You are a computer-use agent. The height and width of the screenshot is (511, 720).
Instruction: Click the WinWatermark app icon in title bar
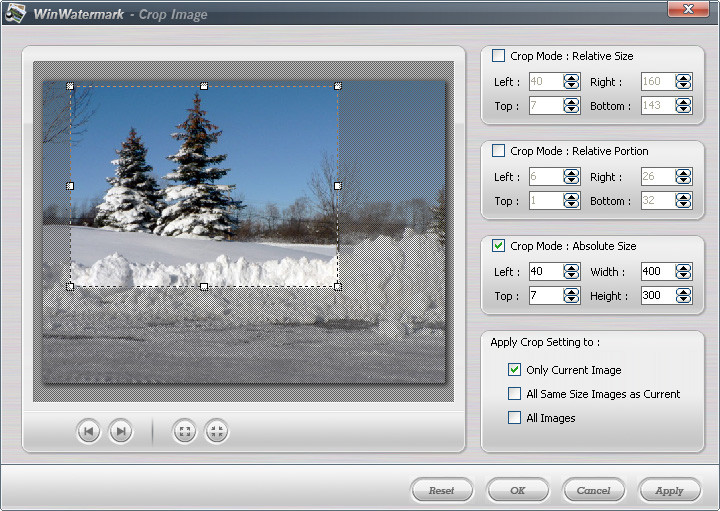[15, 14]
